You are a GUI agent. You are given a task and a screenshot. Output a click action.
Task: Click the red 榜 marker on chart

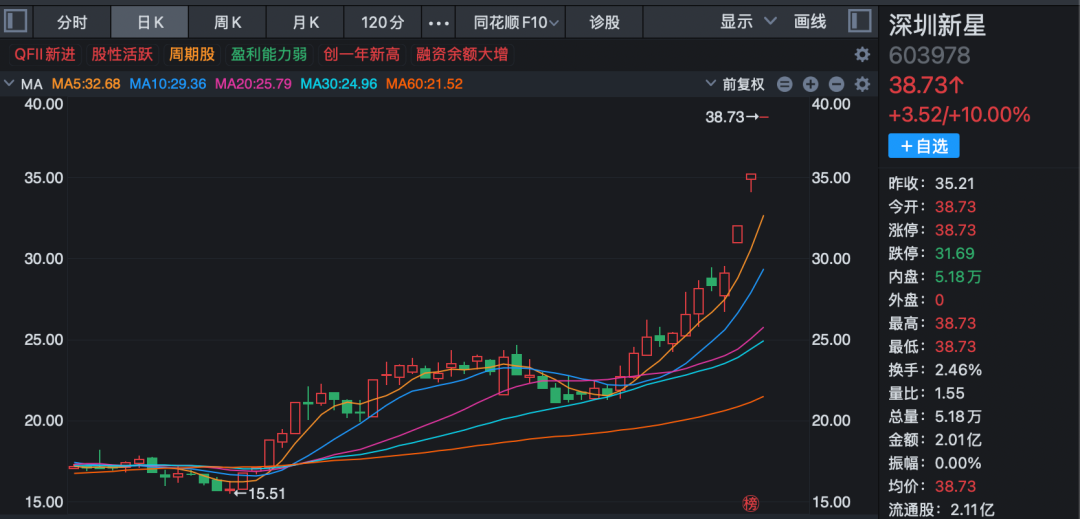[751, 502]
